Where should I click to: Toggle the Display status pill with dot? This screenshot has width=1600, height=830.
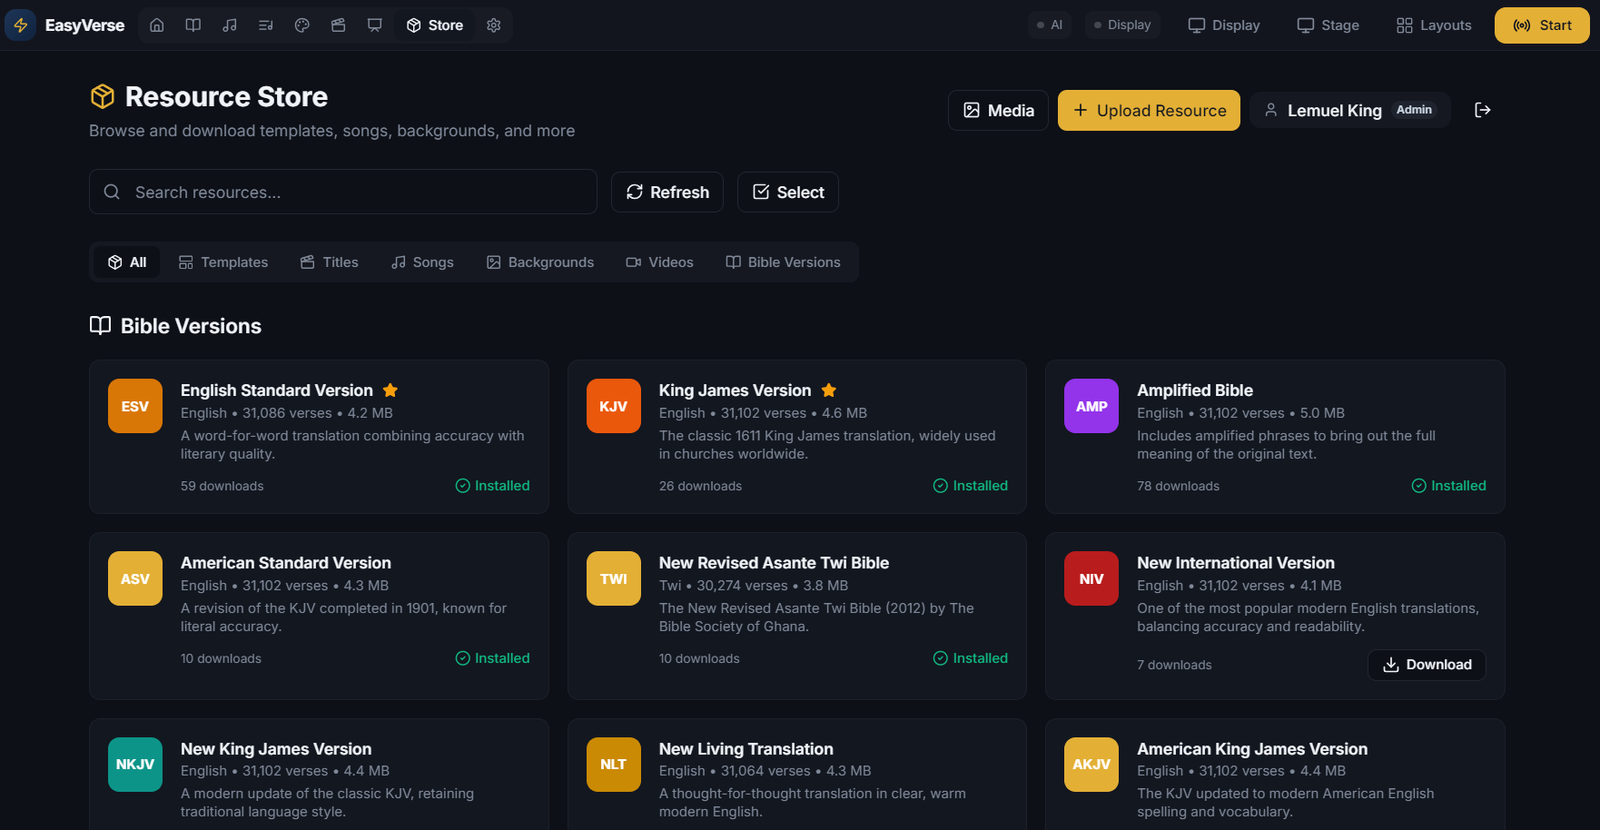coord(1121,25)
